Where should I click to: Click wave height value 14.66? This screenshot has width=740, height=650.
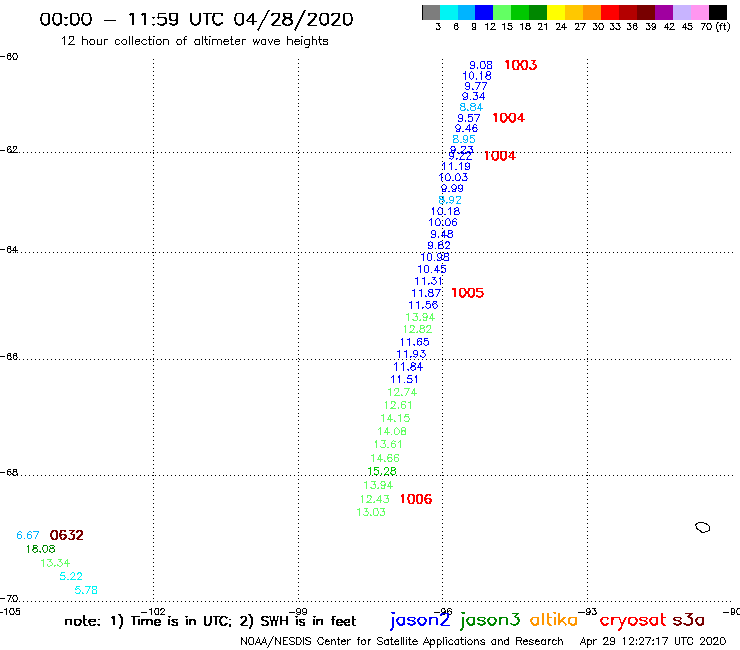385,458
